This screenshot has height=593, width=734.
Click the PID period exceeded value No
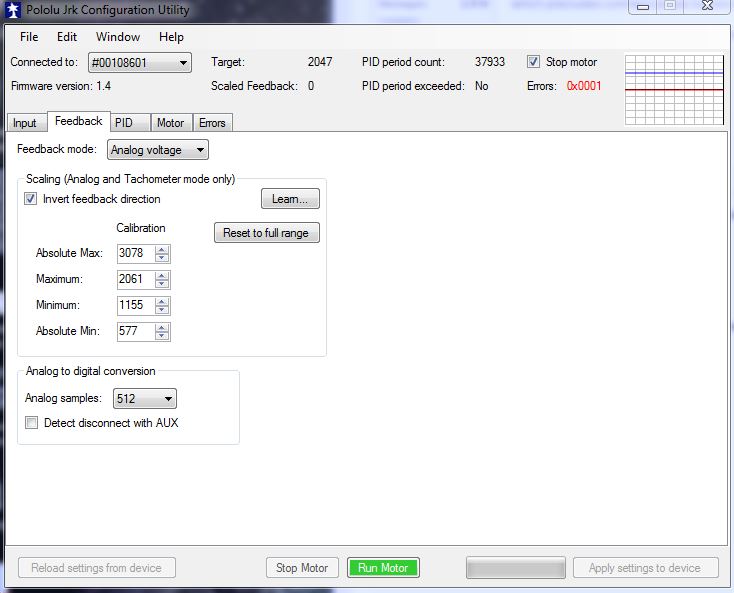click(x=481, y=86)
